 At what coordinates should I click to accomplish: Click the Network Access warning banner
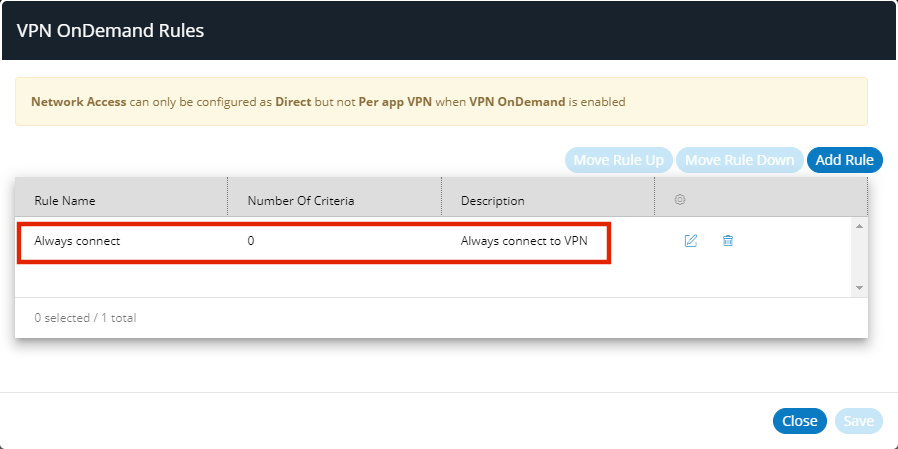pos(441,102)
